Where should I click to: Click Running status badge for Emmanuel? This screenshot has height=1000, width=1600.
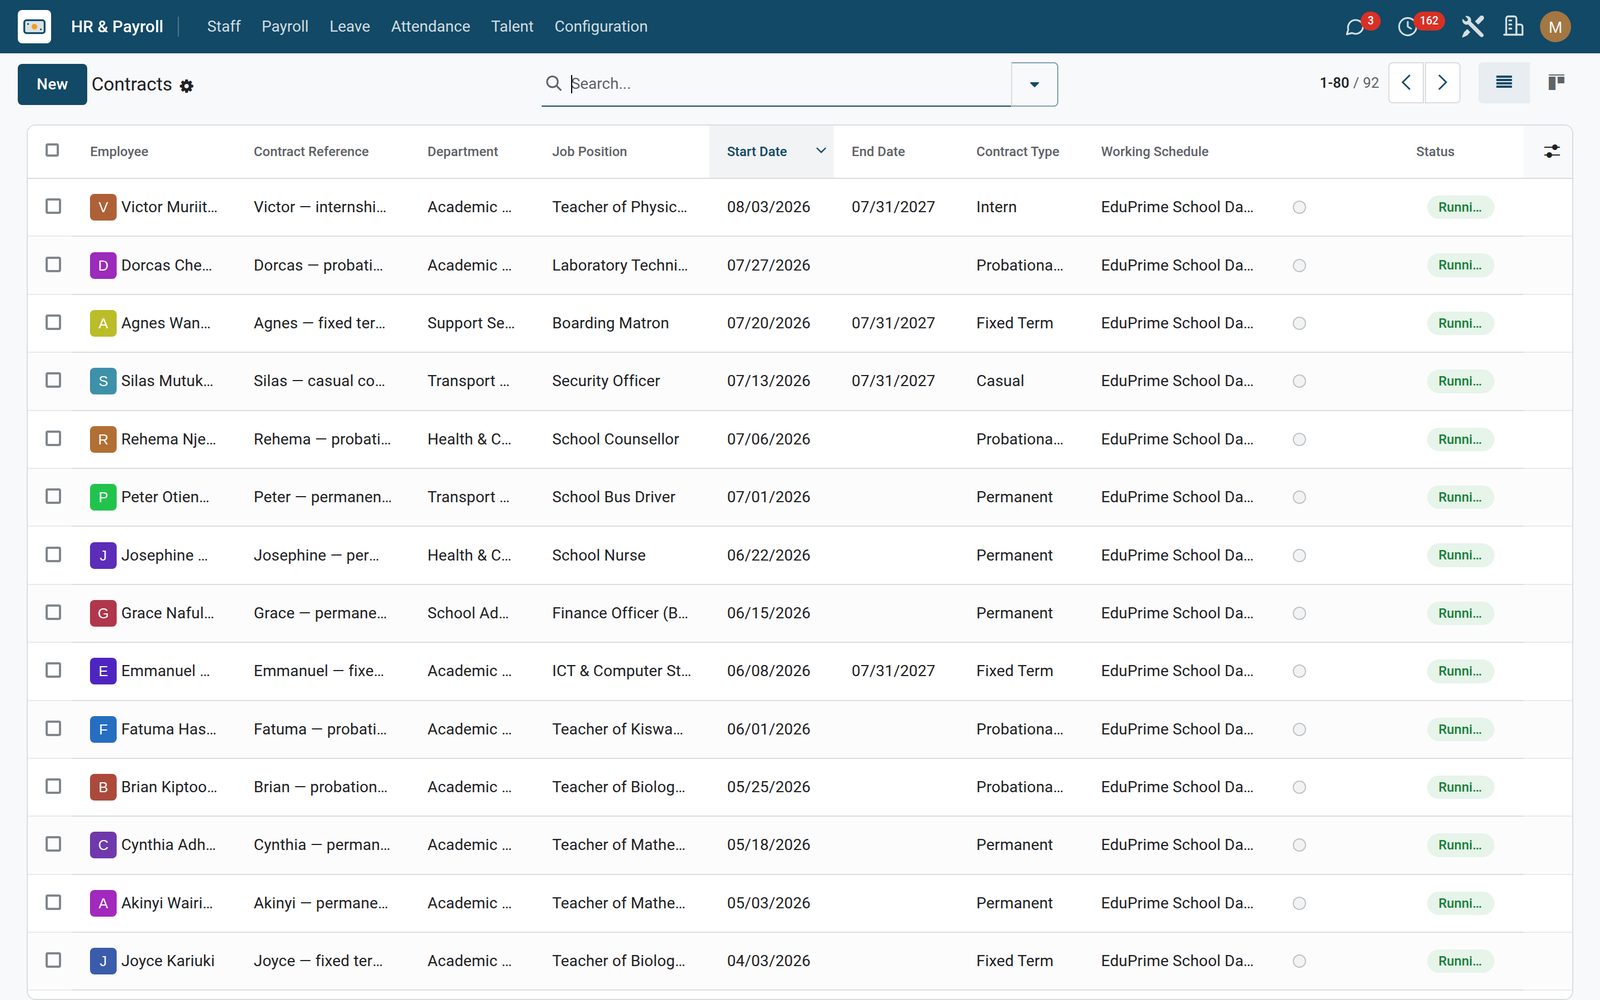click(x=1460, y=671)
